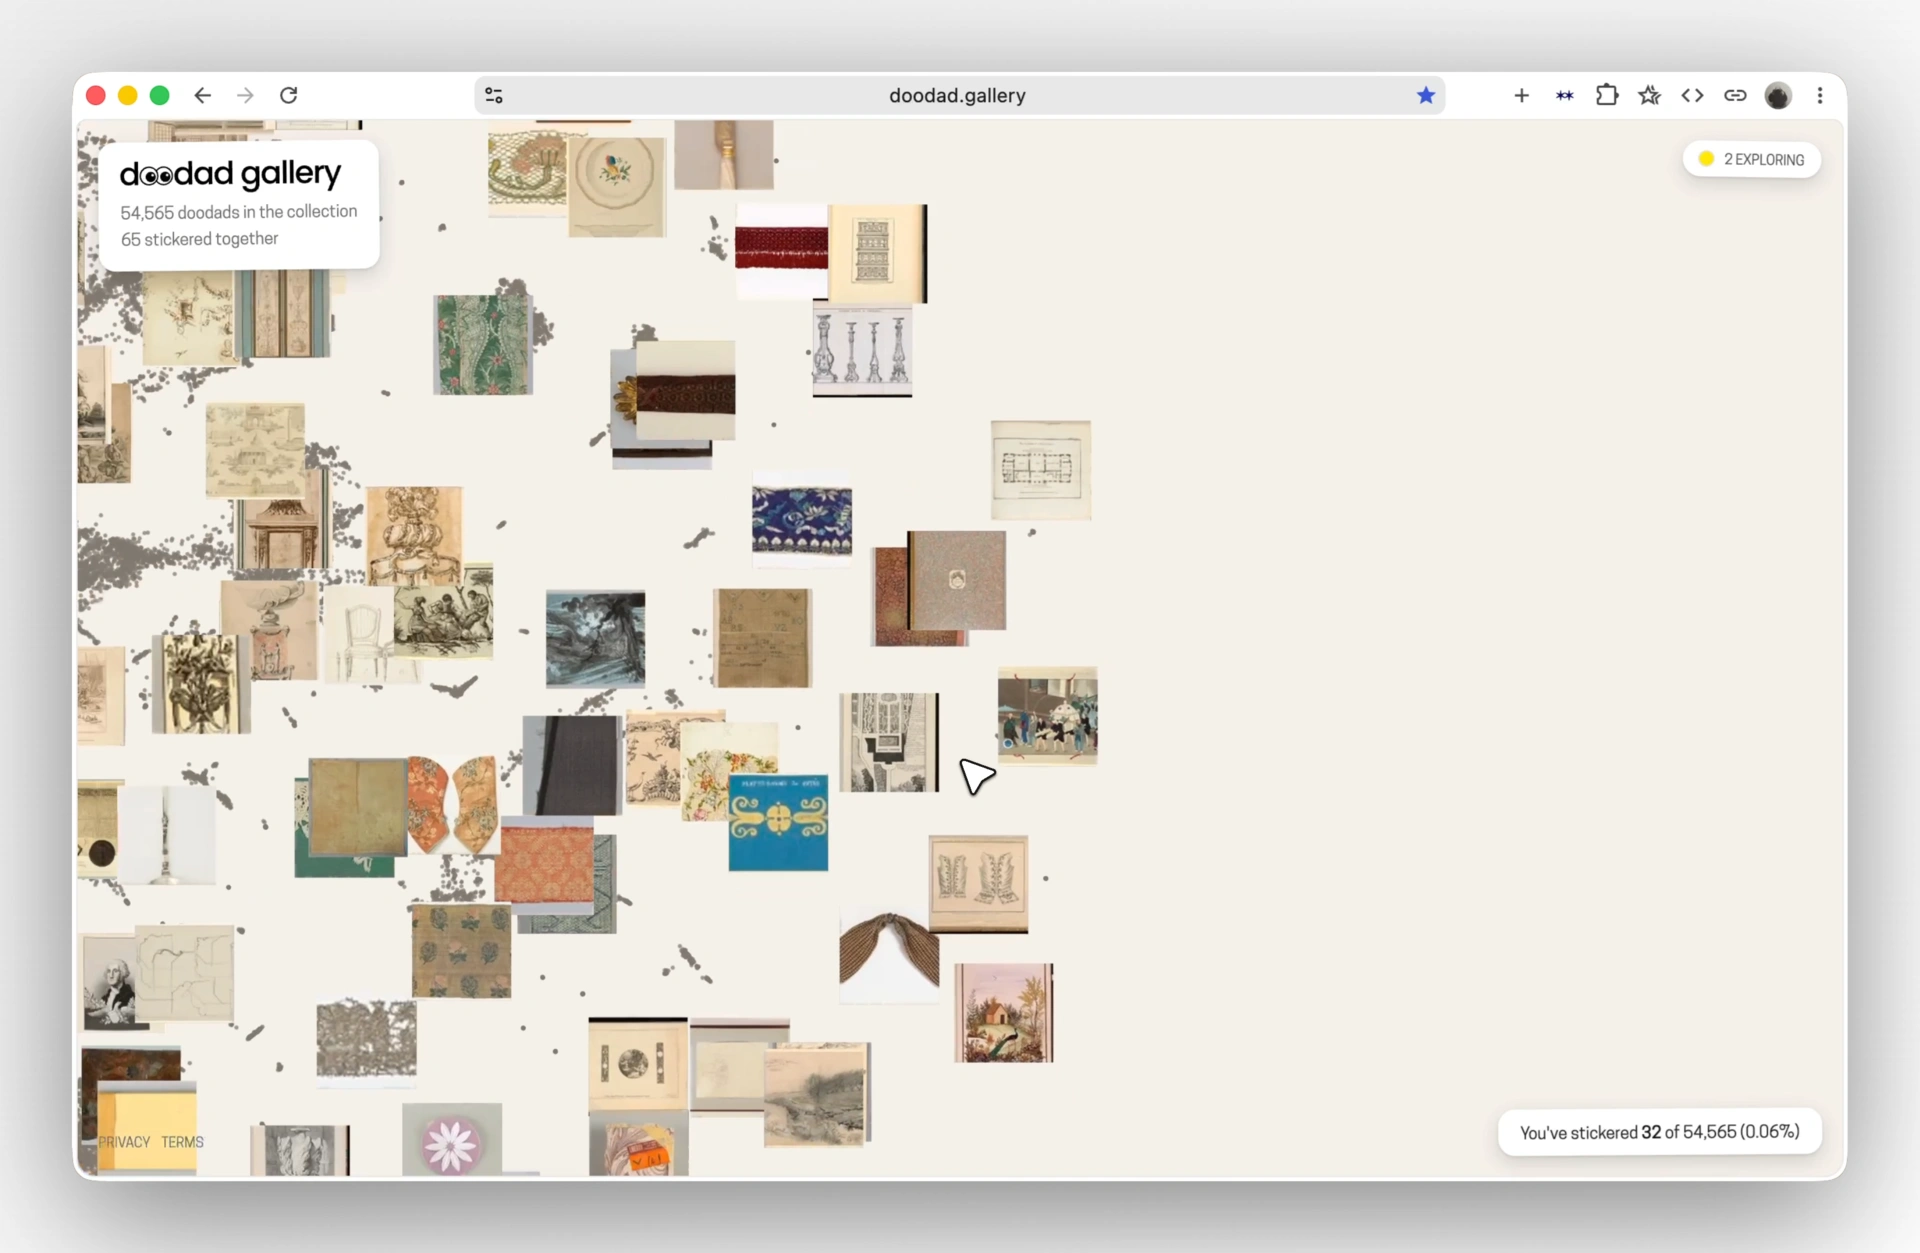Click the double-asterisk extension icon
The width and height of the screenshot is (1920, 1253).
coord(1564,95)
